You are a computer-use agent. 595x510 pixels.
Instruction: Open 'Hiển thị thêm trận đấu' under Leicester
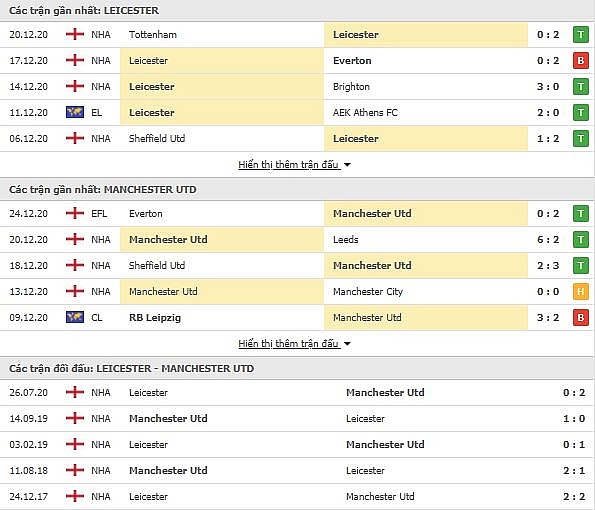coord(288,165)
